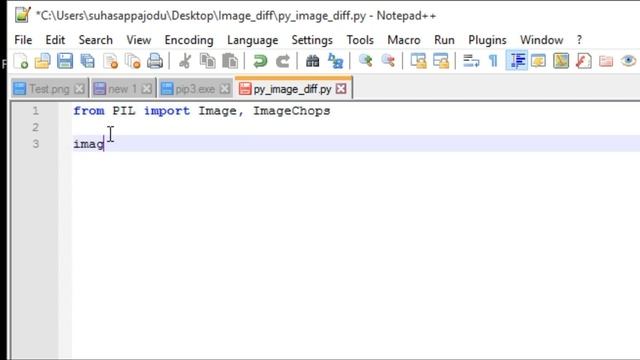Open the Edit menu

55,40
